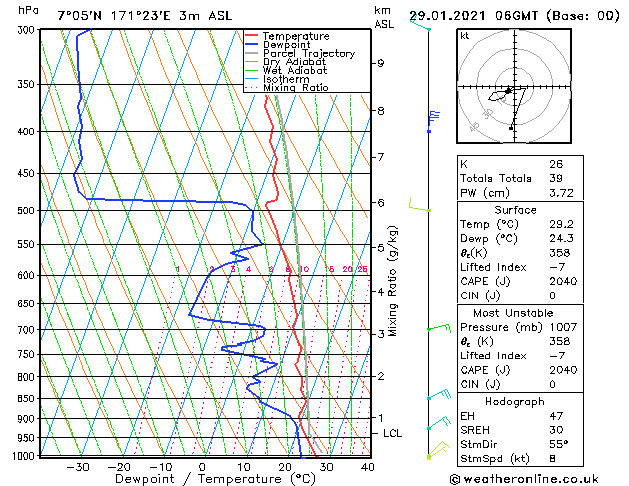
Task: Click the CAPE value 2040 under Surface
Action: point(563,281)
